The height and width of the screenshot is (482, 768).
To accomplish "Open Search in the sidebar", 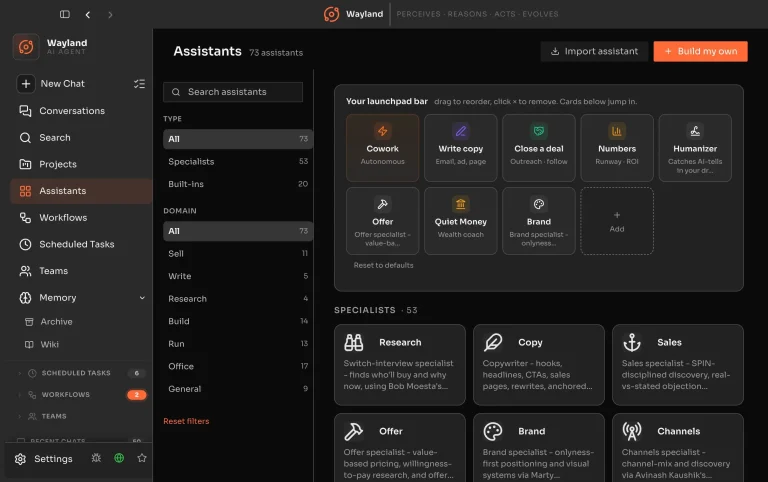I will [x=81, y=138].
